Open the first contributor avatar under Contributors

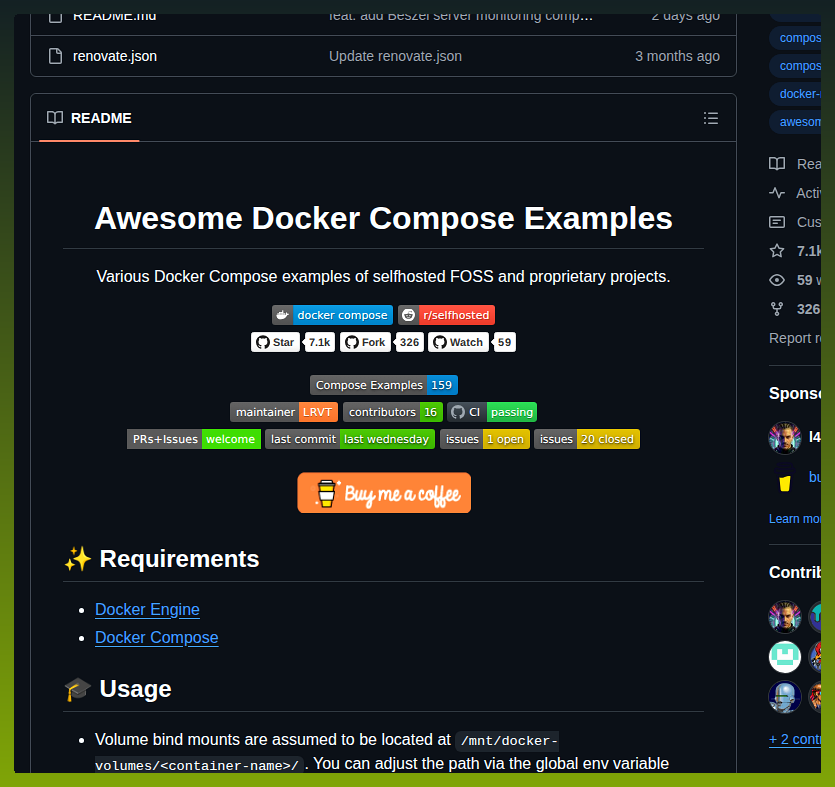click(x=784, y=617)
